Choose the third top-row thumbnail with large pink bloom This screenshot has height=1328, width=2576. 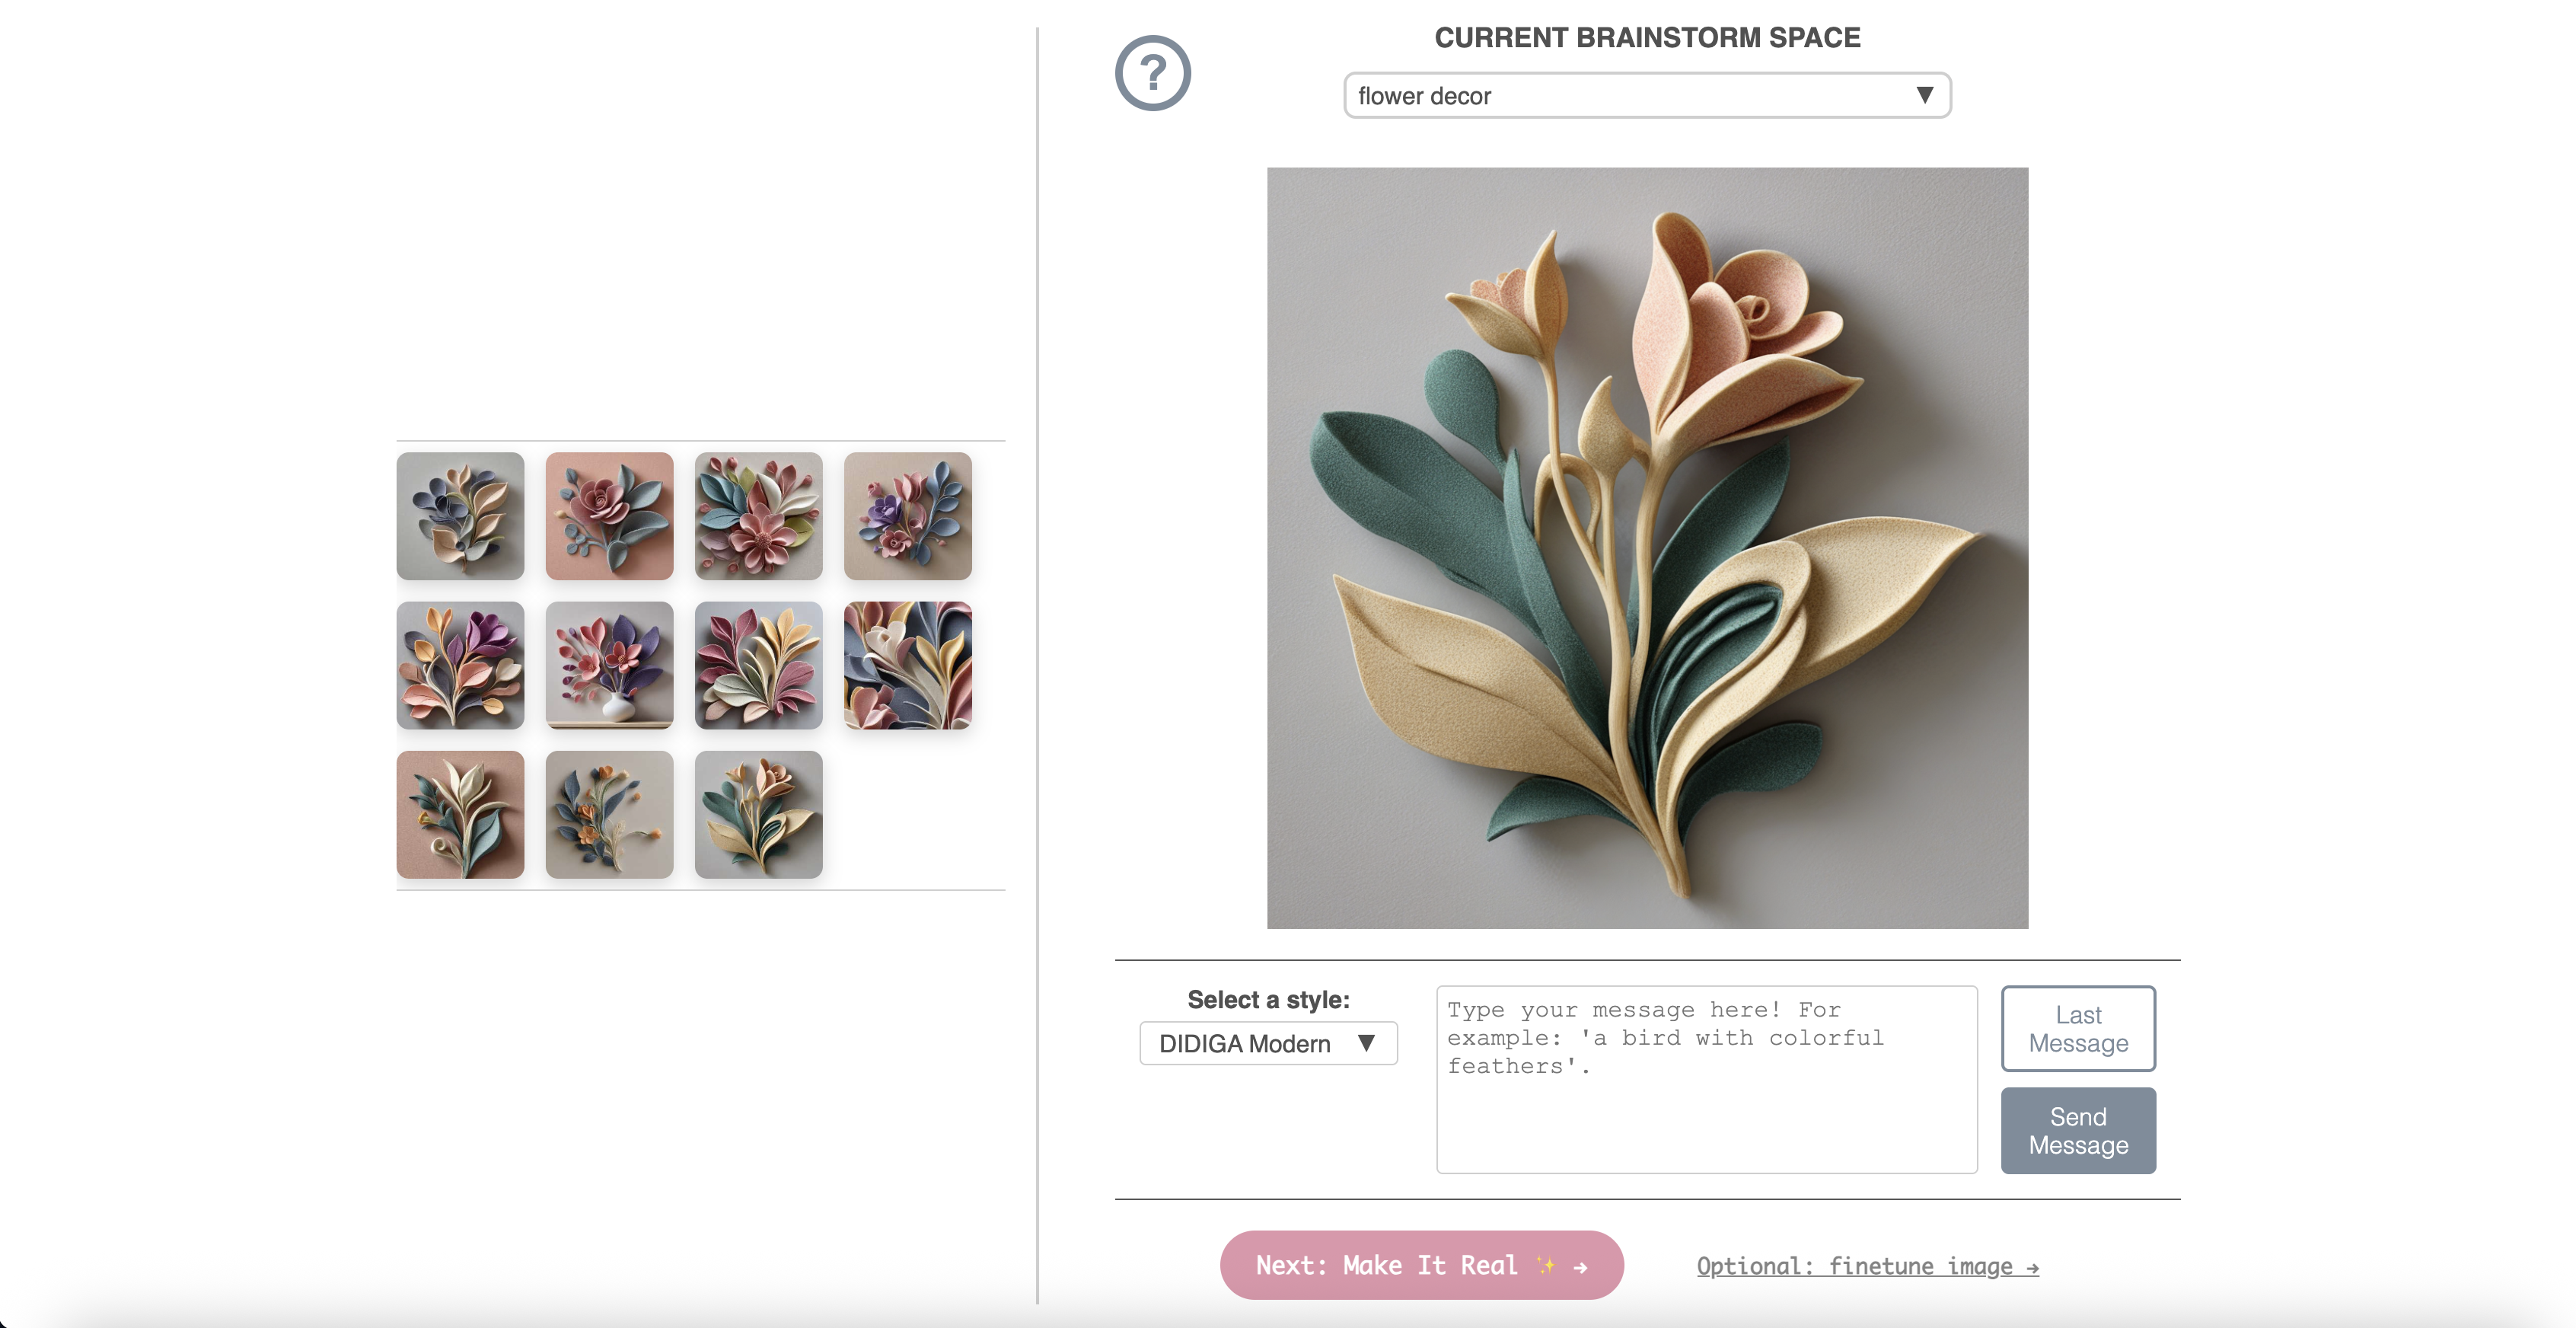[x=758, y=516]
